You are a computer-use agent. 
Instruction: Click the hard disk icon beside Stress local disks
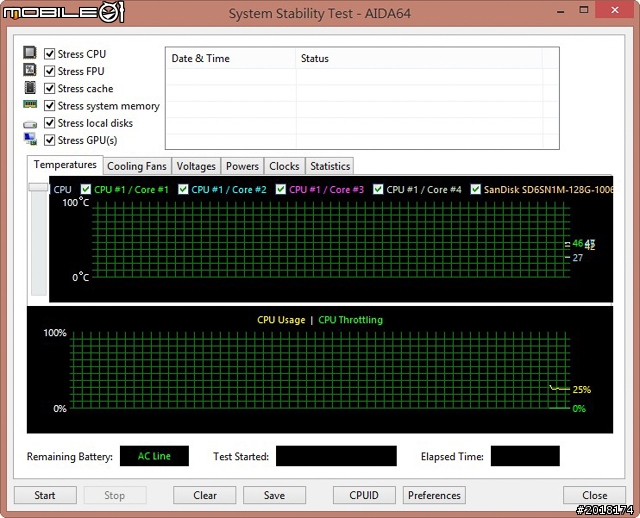coord(30,124)
